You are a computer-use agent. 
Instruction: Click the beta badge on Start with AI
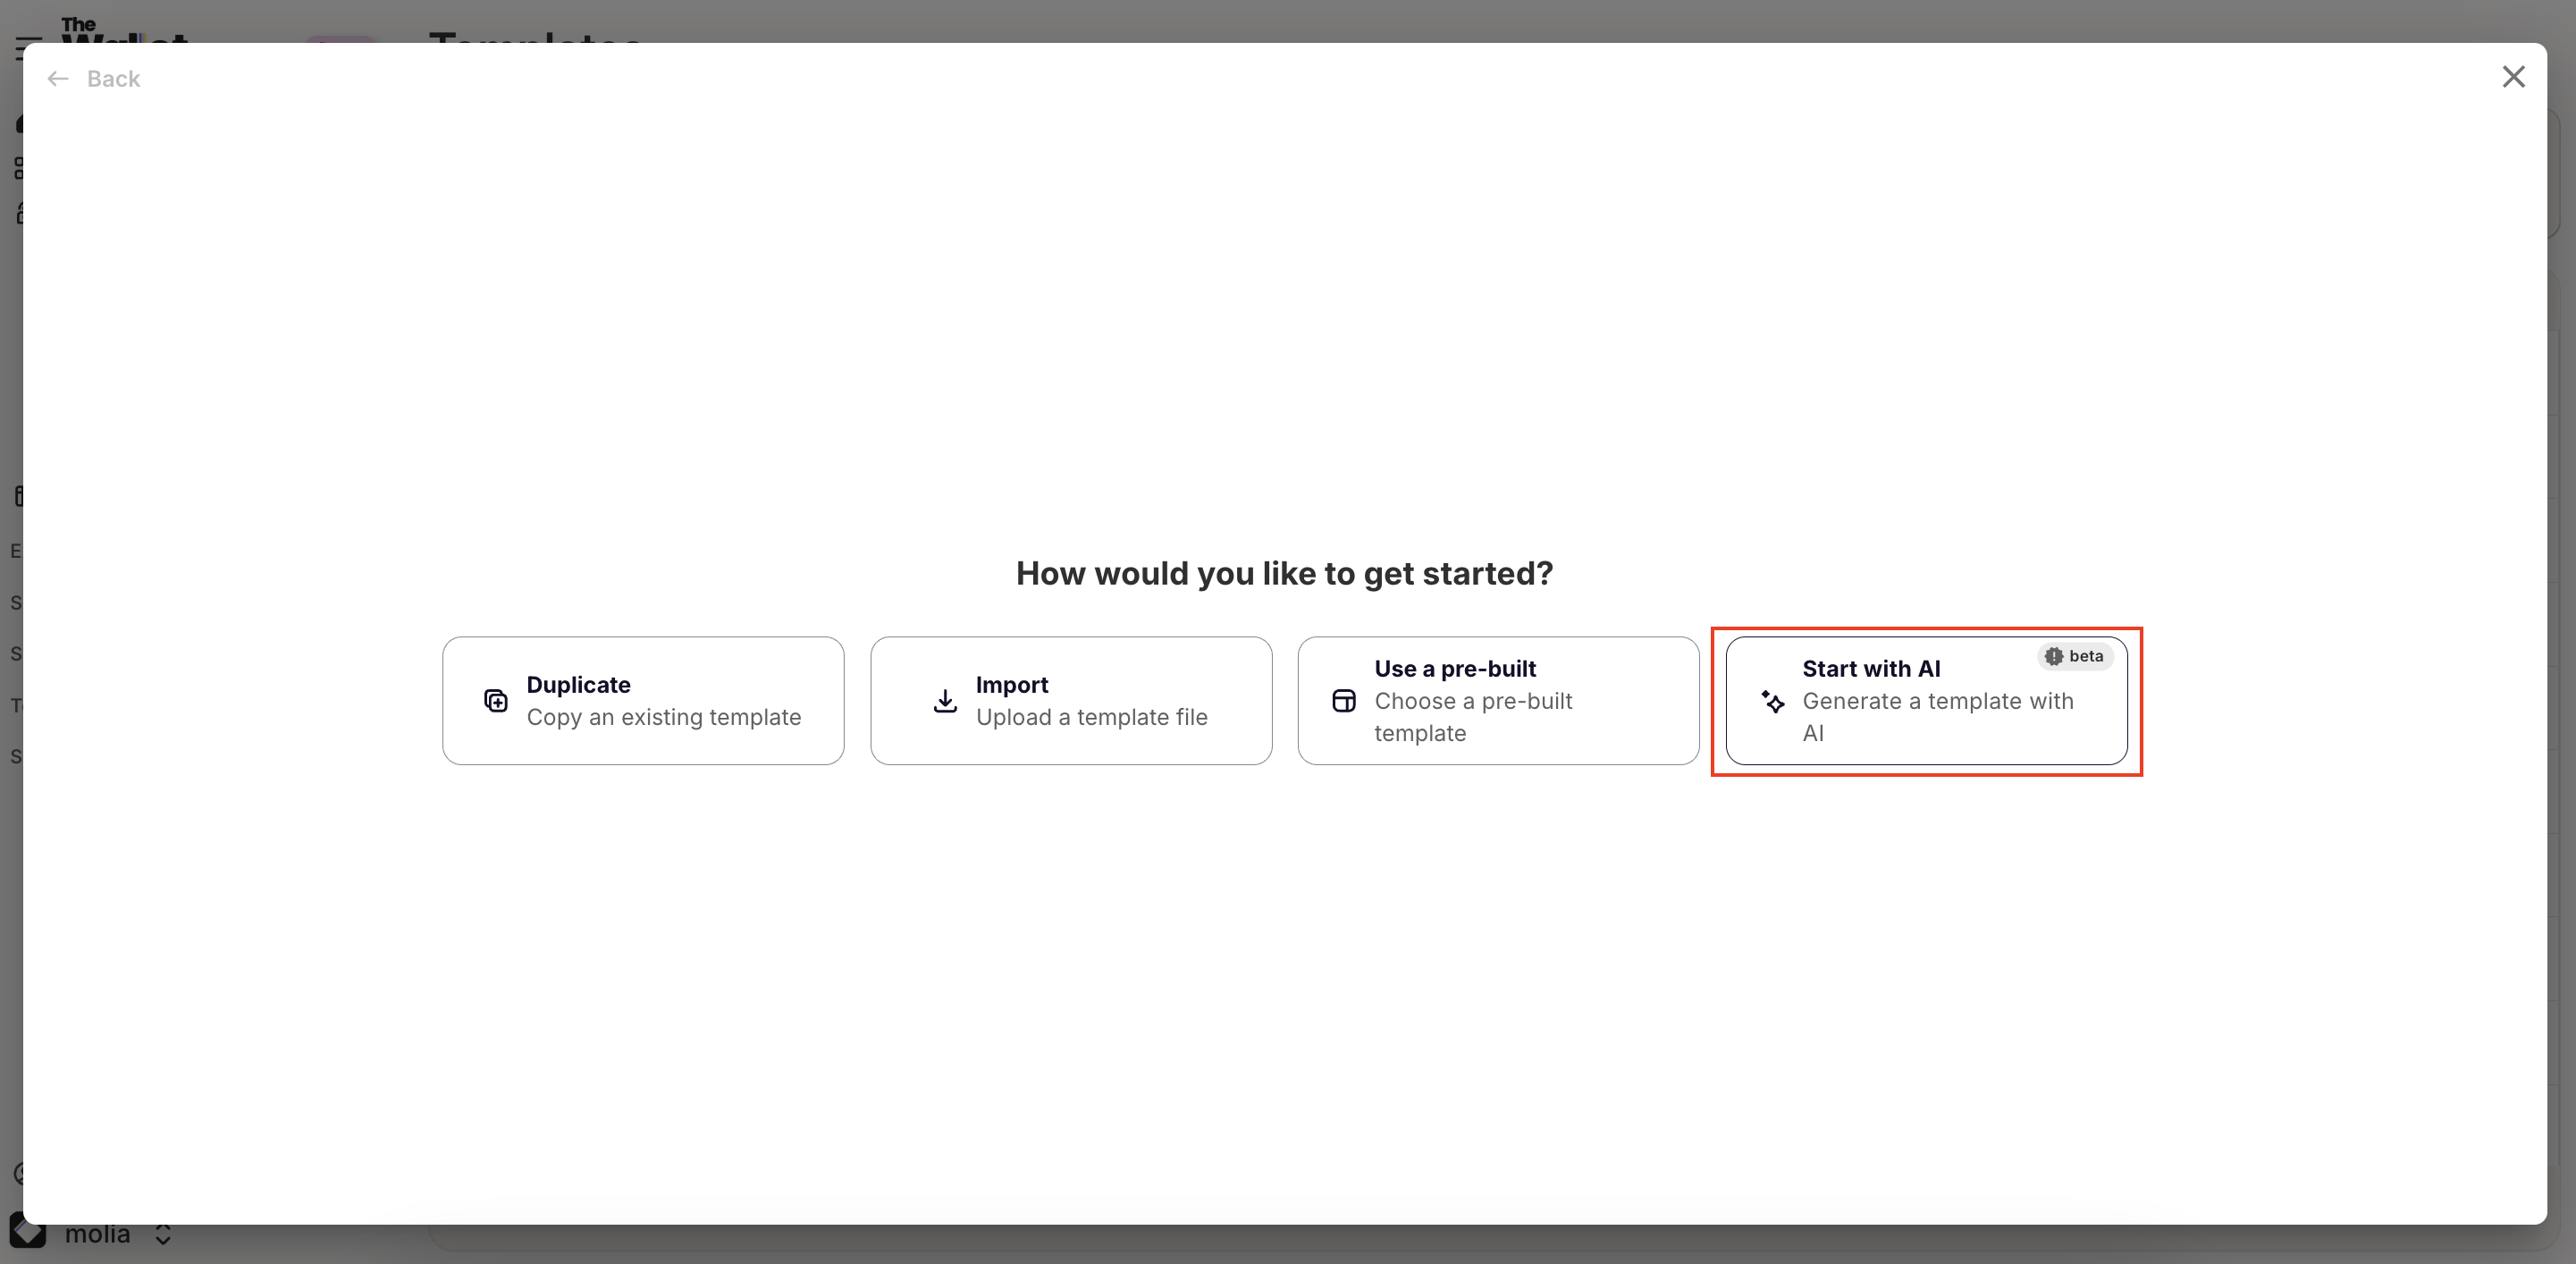(2074, 656)
